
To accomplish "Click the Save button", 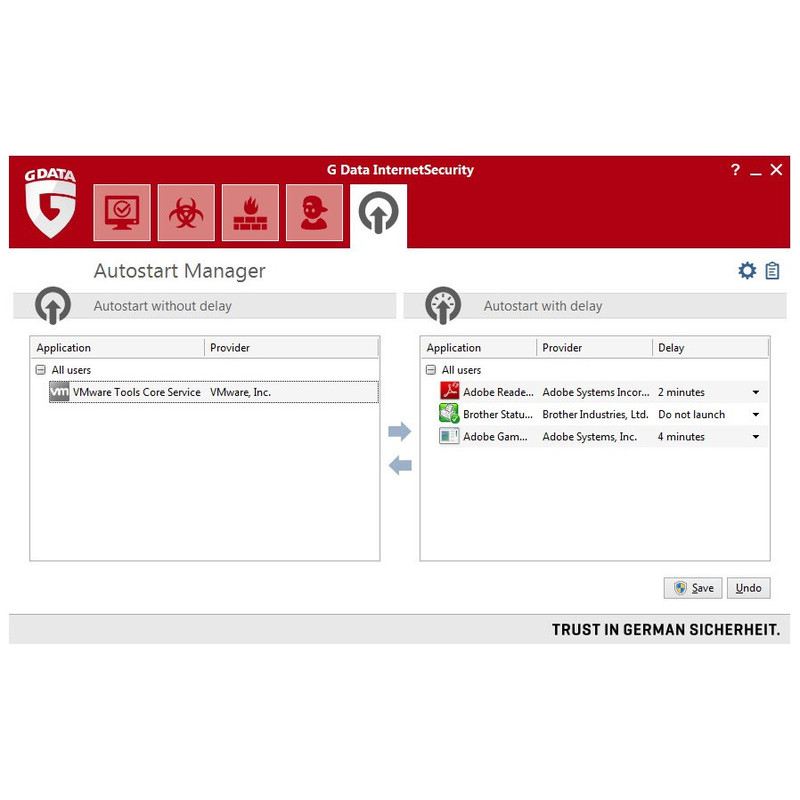I will pos(693,588).
